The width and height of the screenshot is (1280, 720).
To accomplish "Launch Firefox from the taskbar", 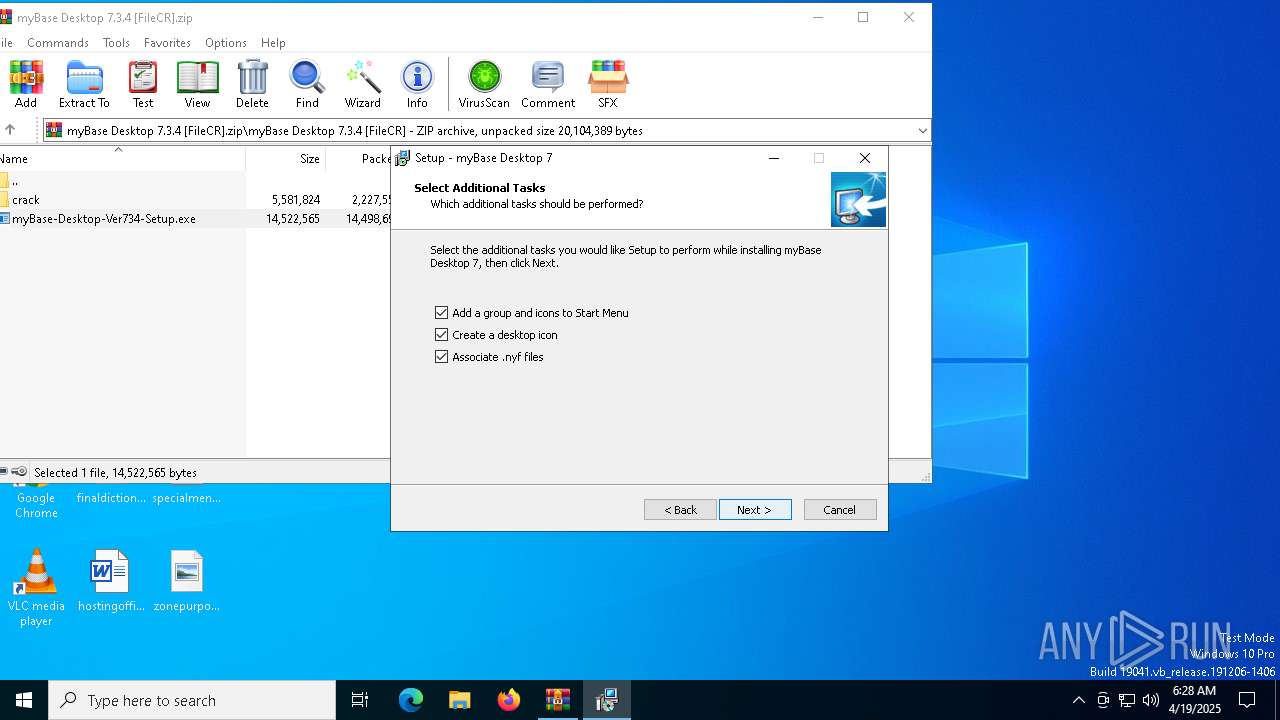I will tap(509, 700).
